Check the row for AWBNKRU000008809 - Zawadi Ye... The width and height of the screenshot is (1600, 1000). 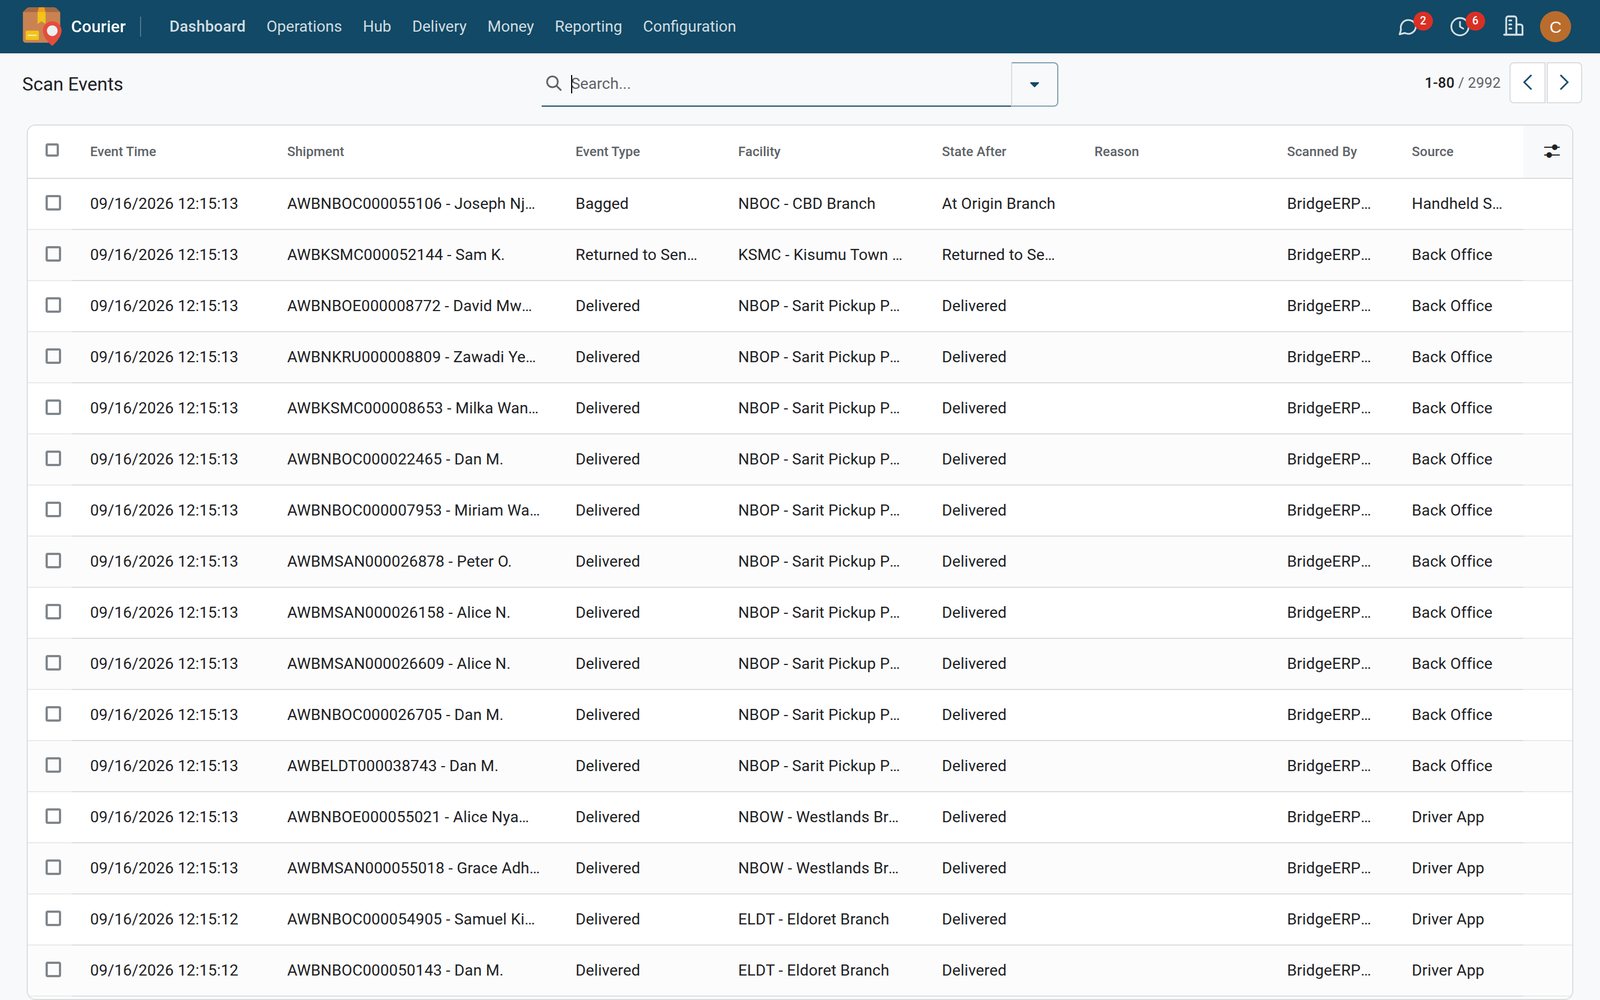53,356
